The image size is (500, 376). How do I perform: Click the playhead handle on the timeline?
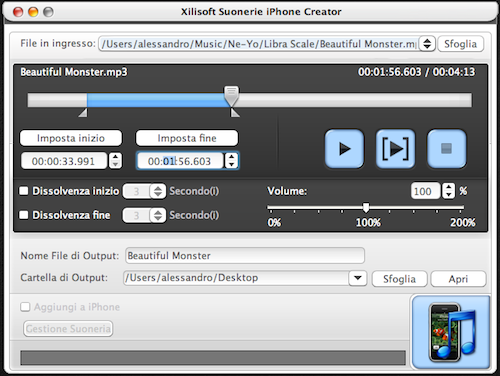[231, 96]
